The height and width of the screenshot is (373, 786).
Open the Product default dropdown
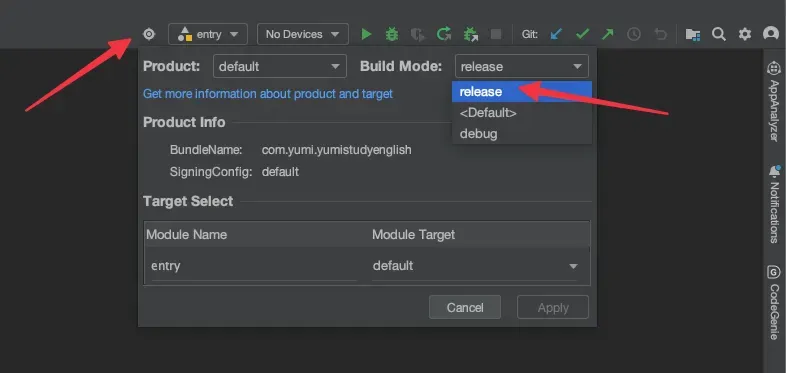[280, 66]
